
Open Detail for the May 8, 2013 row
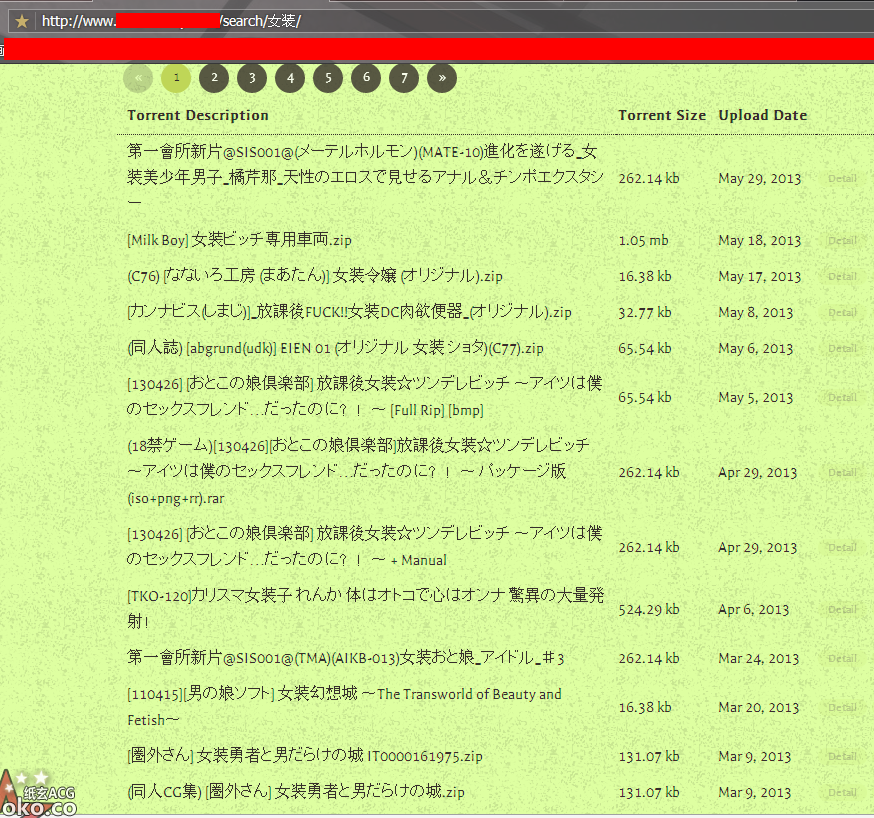point(842,313)
